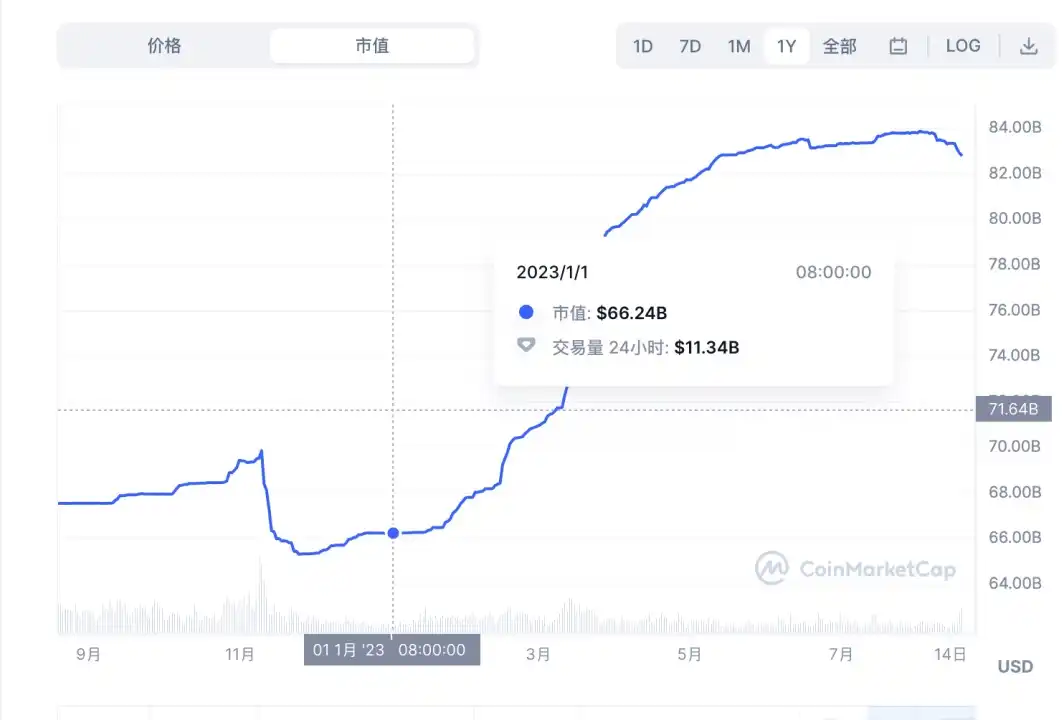Click the USD currency label
This screenshot has height=720, width=1064.
click(x=1016, y=666)
